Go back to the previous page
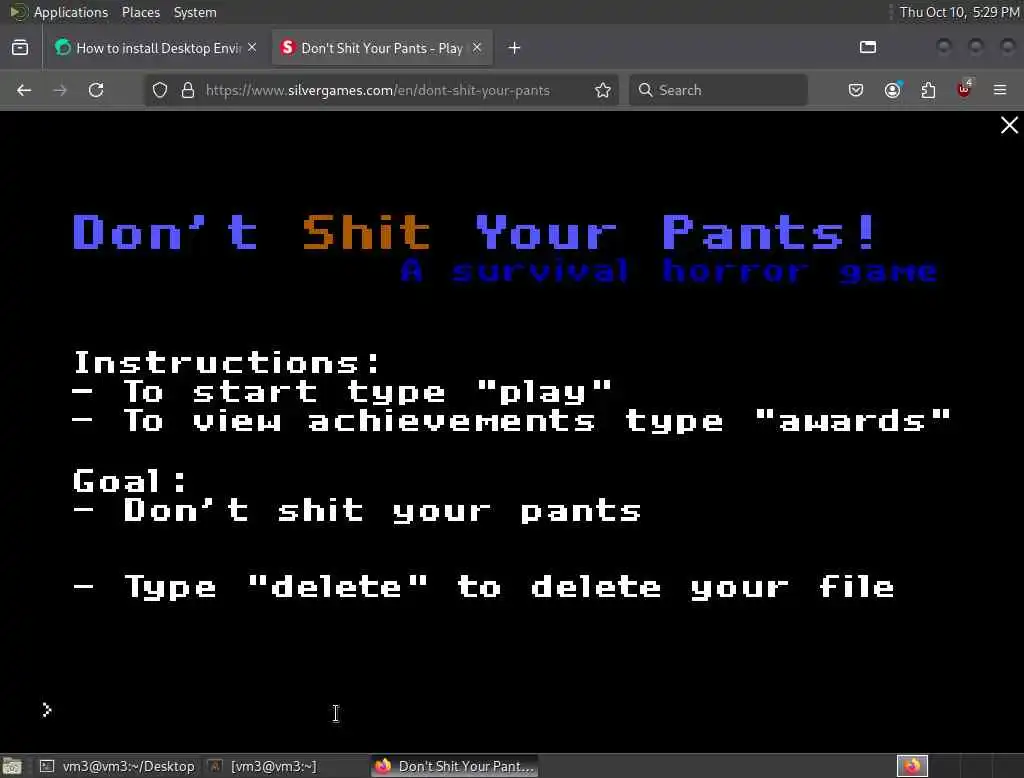The width and height of the screenshot is (1024, 778). coord(24,90)
